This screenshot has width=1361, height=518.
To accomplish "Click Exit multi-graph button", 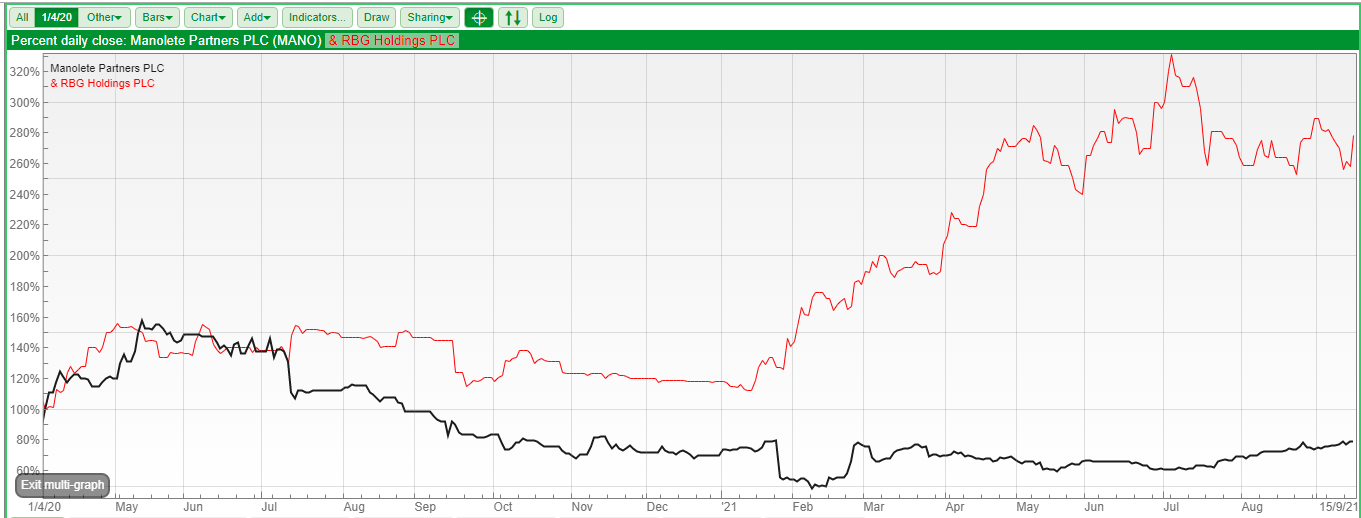I will coord(62,485).
